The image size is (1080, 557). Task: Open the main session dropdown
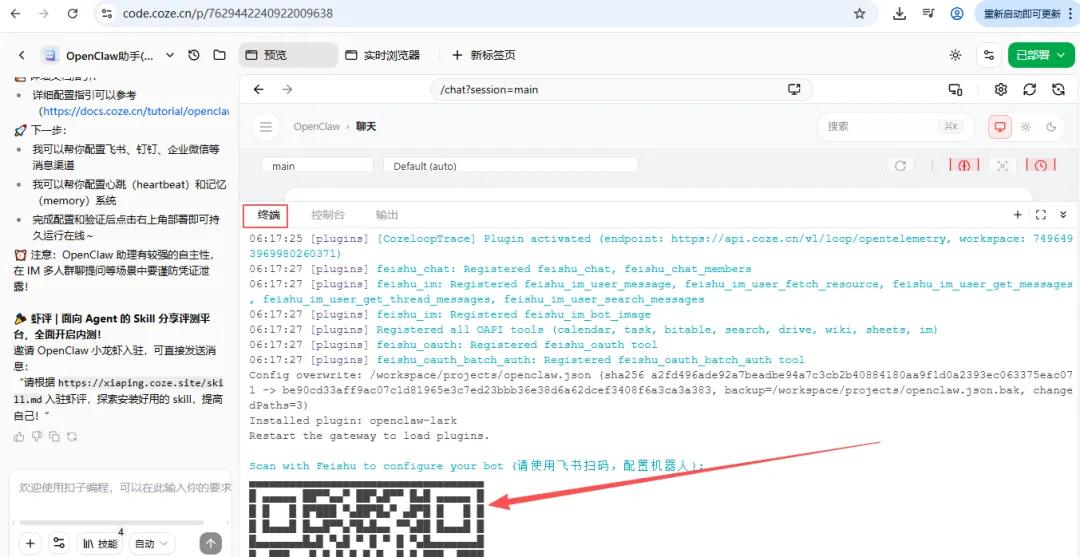coord(318,166)
